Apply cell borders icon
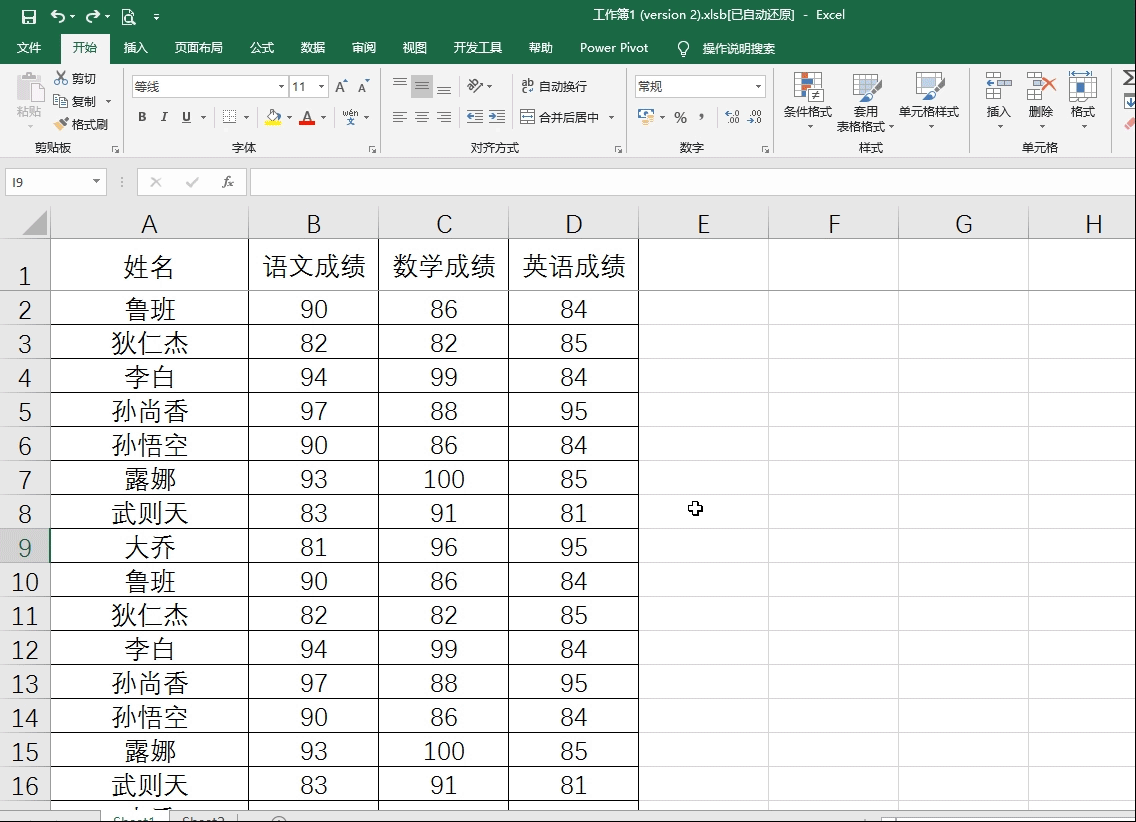 tap(230, 117)
